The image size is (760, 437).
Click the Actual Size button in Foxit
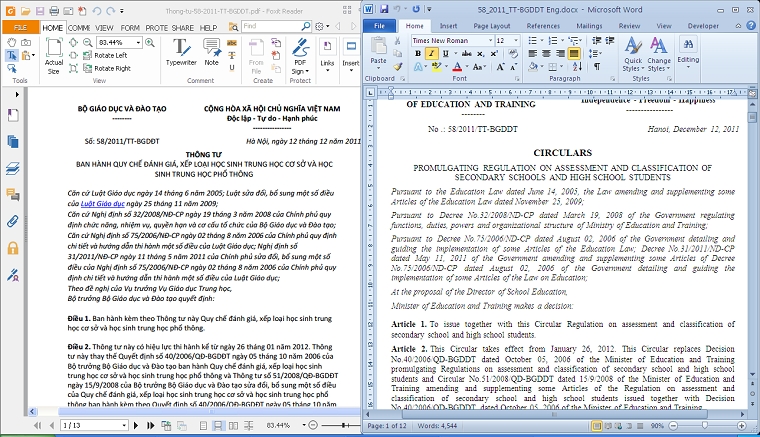tap(54, 56)
